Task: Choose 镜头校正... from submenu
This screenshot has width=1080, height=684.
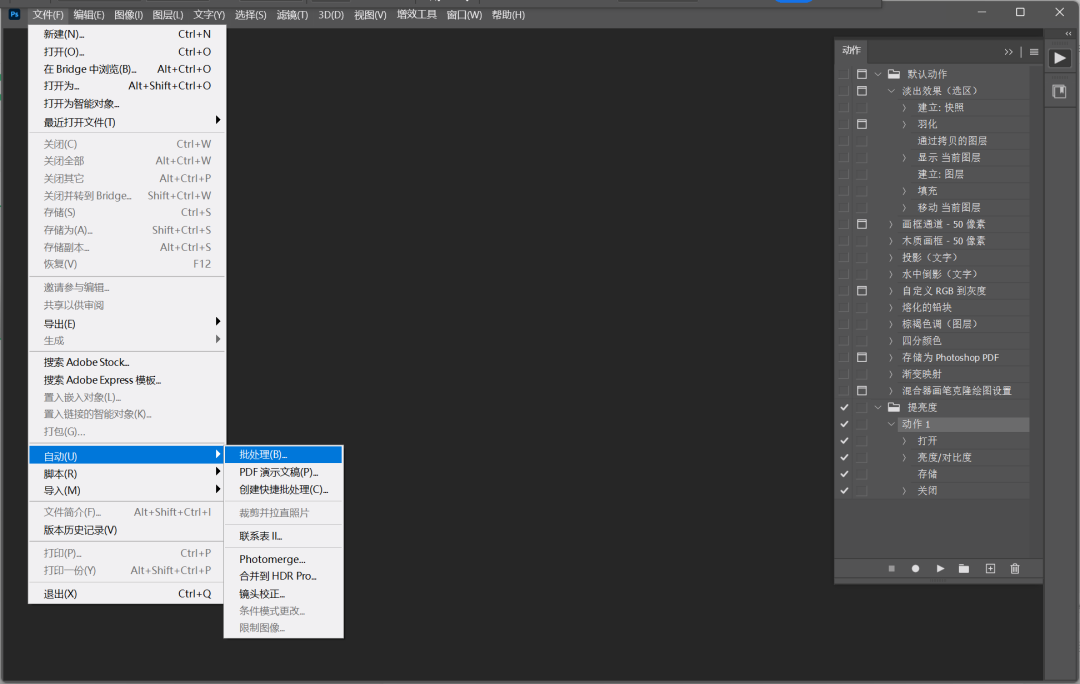Action: tap(283, 594)
